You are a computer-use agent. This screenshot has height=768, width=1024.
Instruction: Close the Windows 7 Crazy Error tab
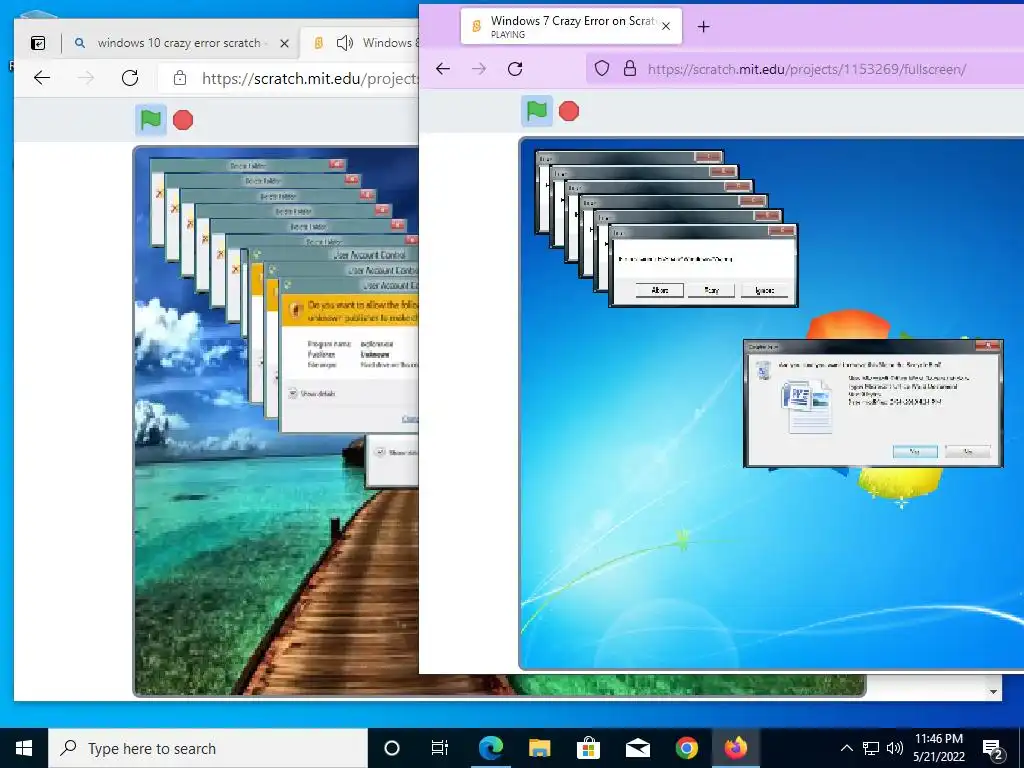666,27
